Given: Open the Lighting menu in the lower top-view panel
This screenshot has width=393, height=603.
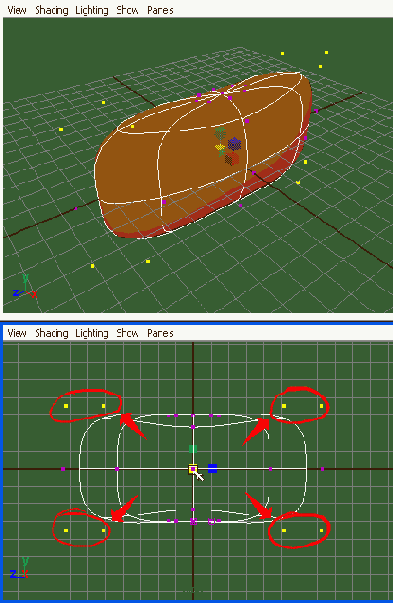Looking at the screenshot, I should coord(92,333).
